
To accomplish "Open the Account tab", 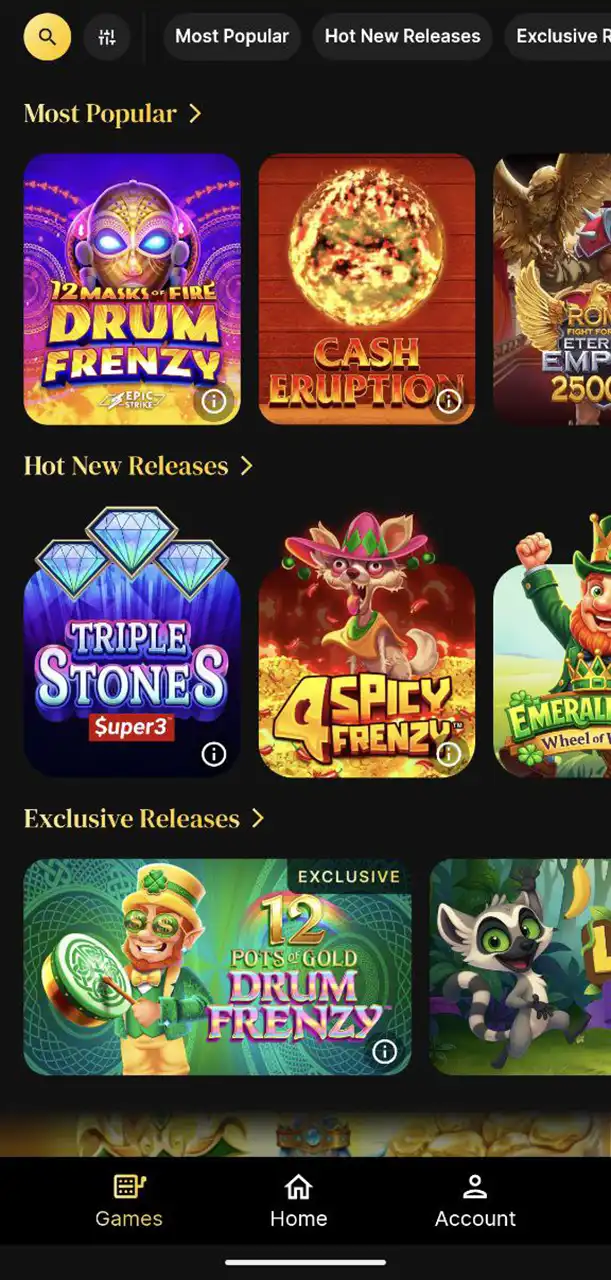I will pyautogui.click(x=475, y=1201).
